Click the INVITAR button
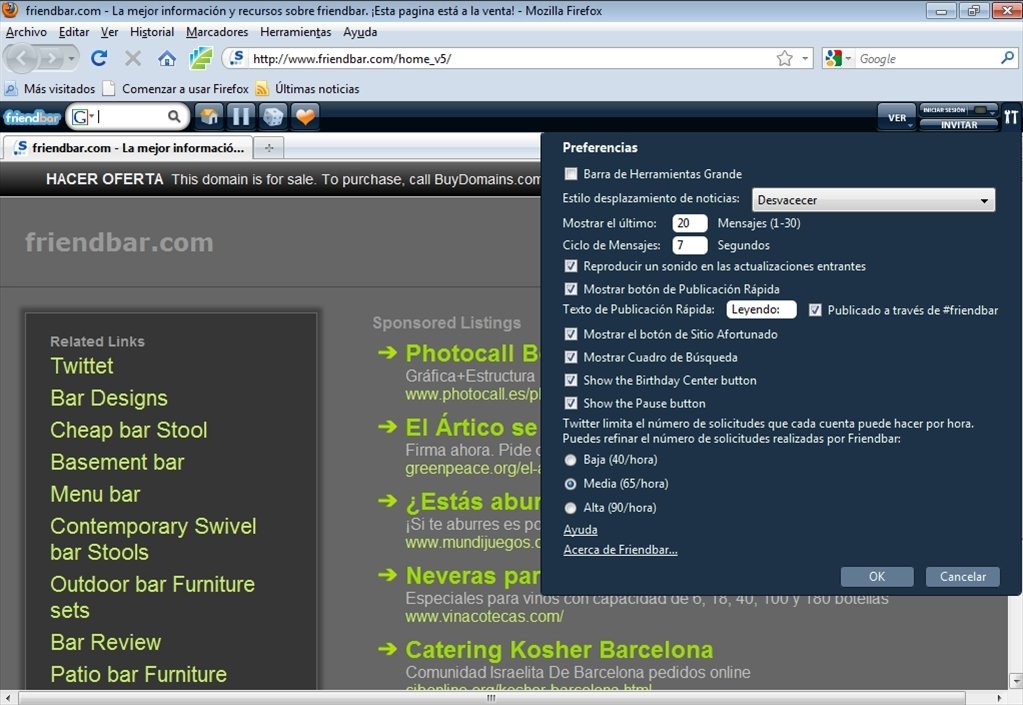Viewport: 1023px width, 705px height. 958,125
